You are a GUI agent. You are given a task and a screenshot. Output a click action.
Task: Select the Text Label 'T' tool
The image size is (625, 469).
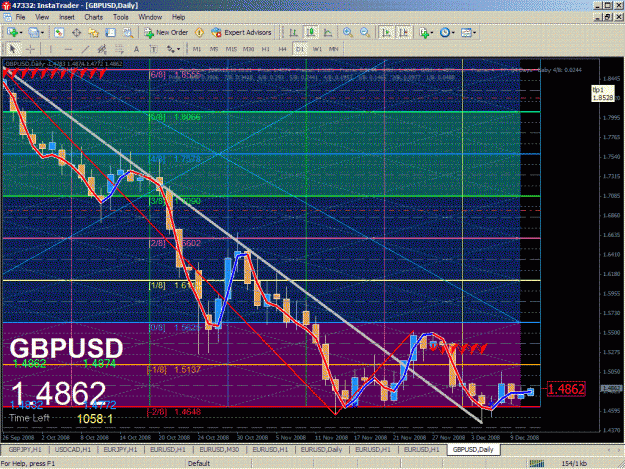click(153, 49)
